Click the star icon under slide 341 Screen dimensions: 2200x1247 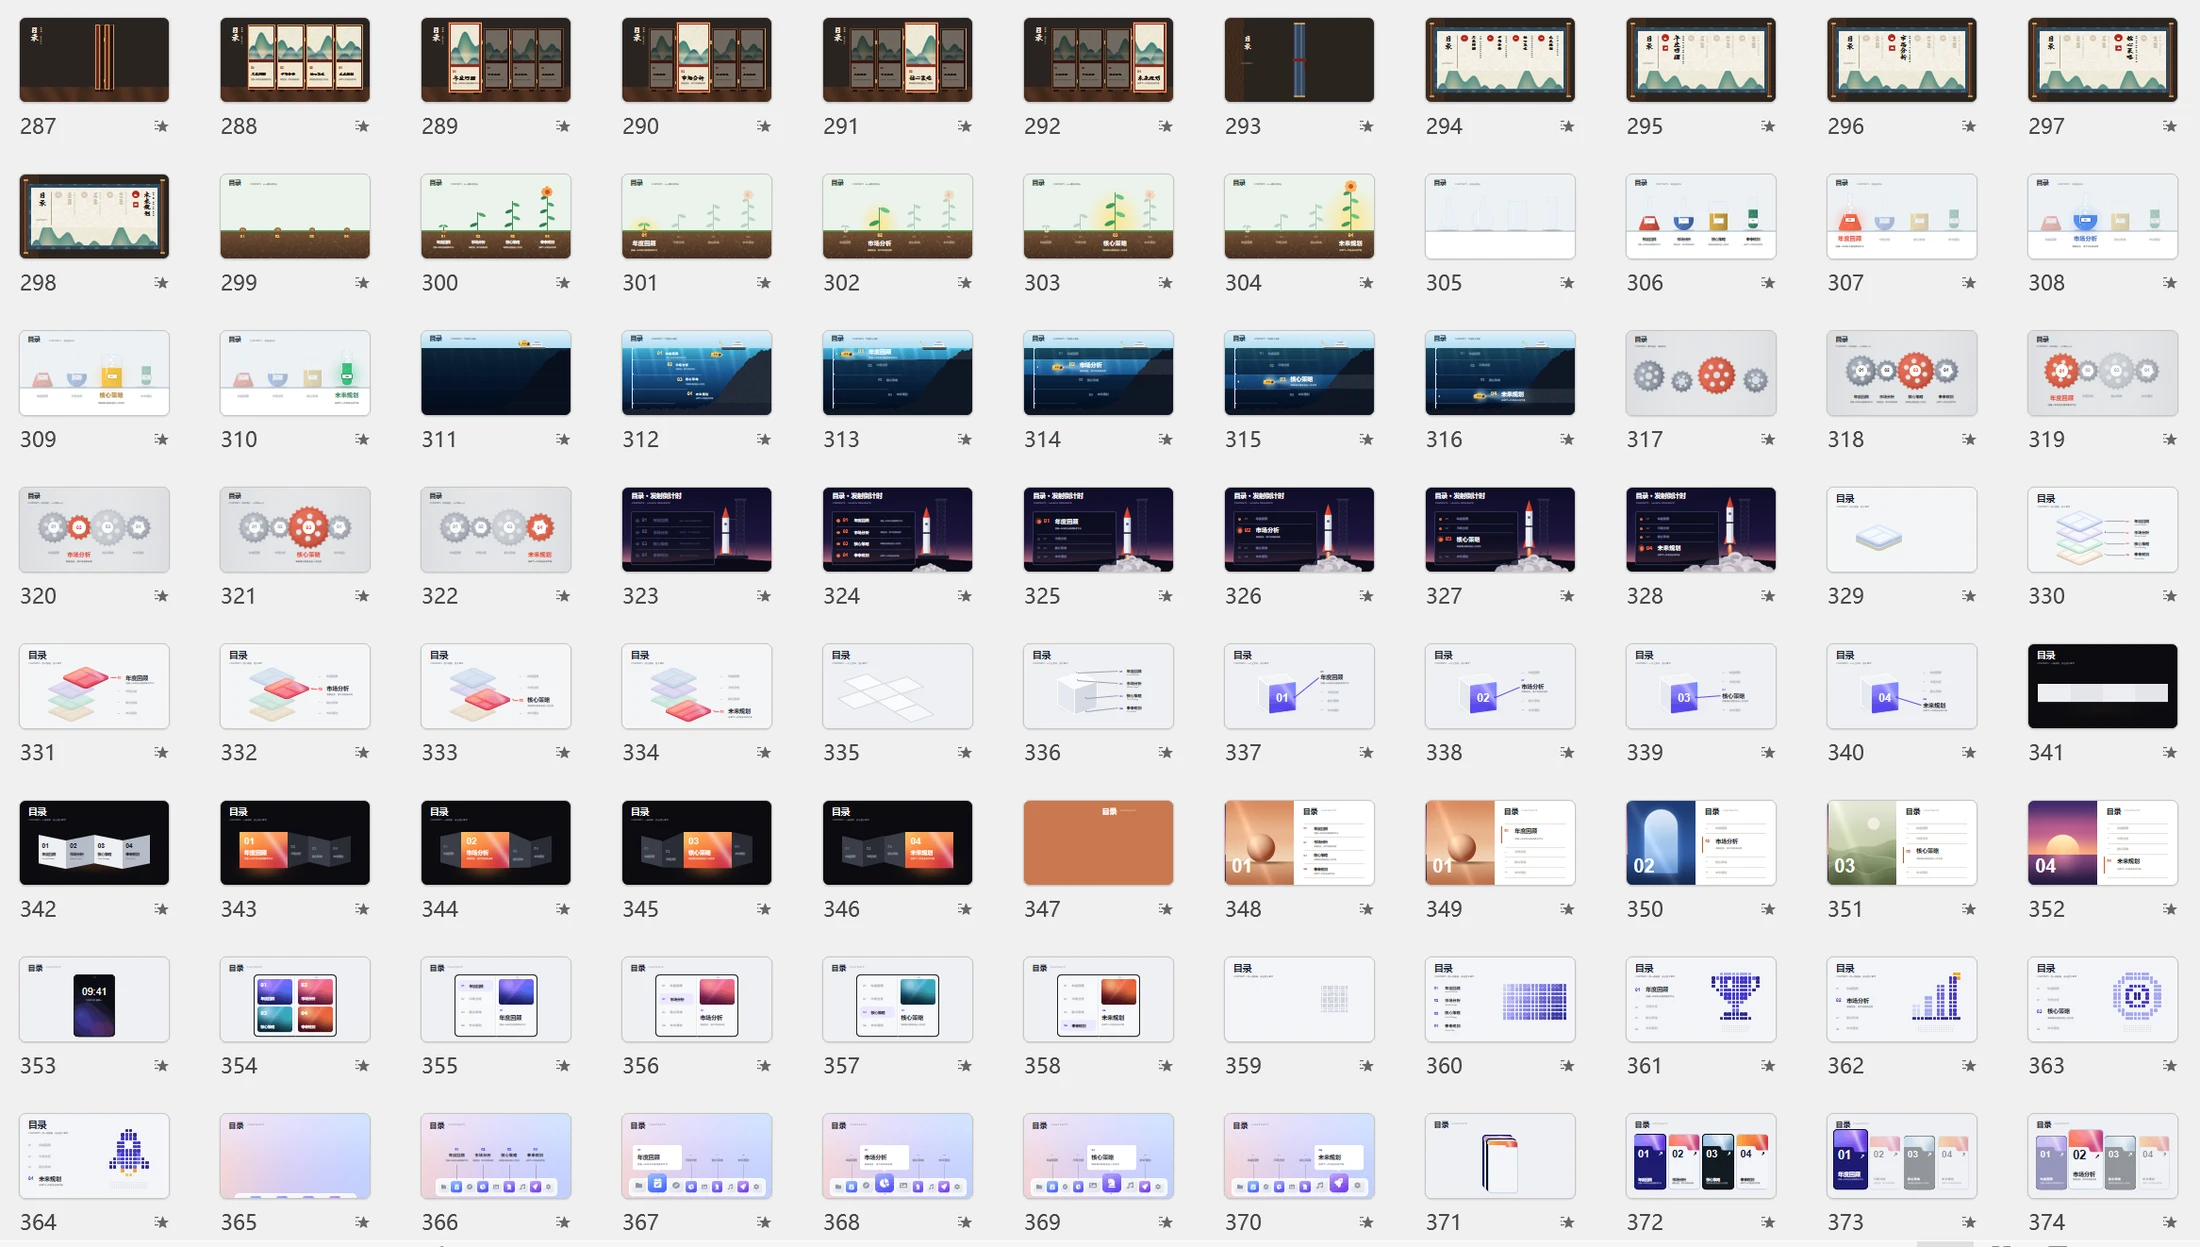2169,752
